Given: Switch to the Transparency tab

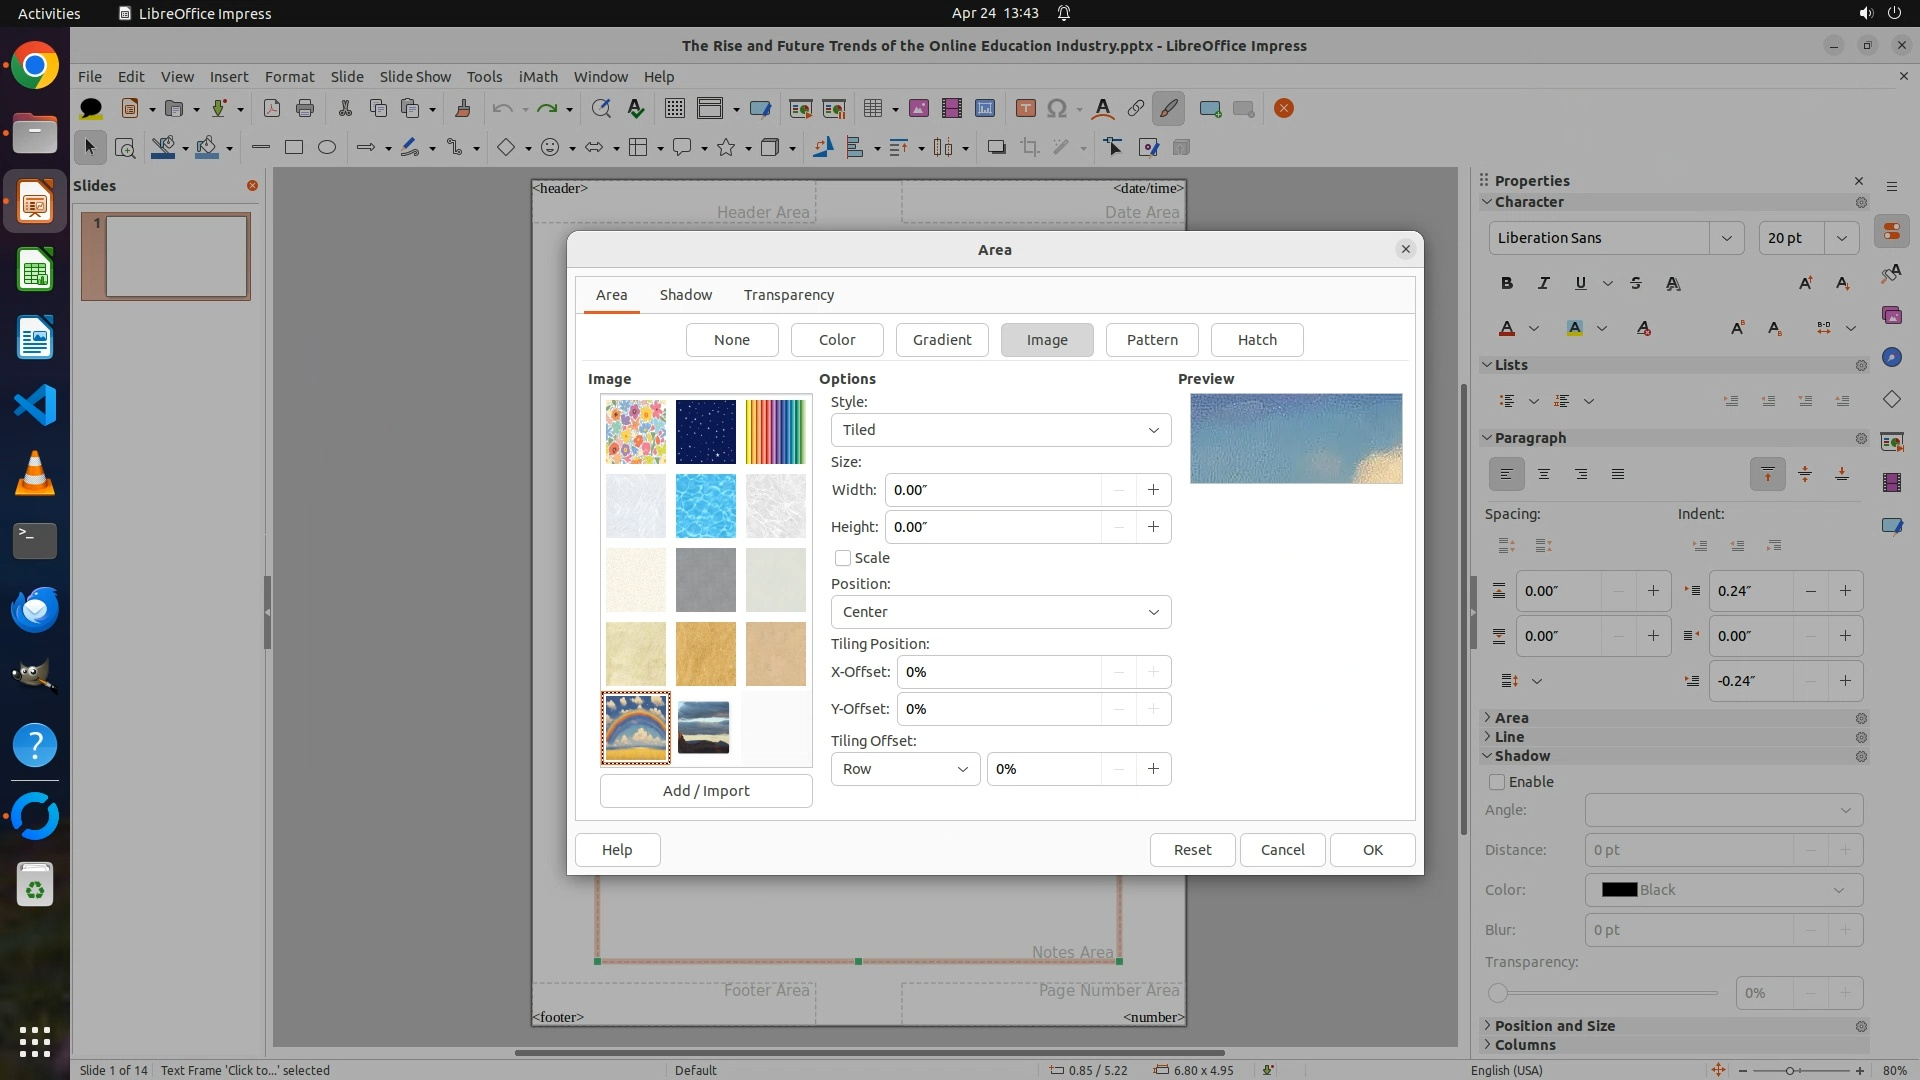Looking at the screenshot, I should point(788,295).
